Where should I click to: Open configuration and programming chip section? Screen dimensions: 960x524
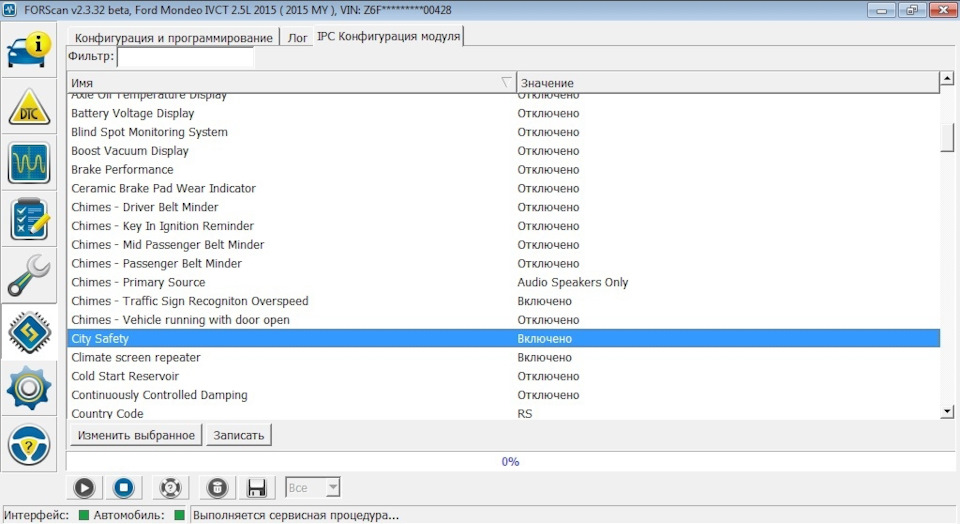tap(29, 332)
